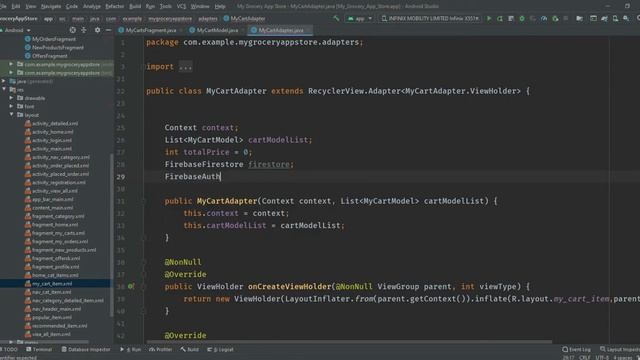Expand the drawable folder

click(x=11, y=98)
